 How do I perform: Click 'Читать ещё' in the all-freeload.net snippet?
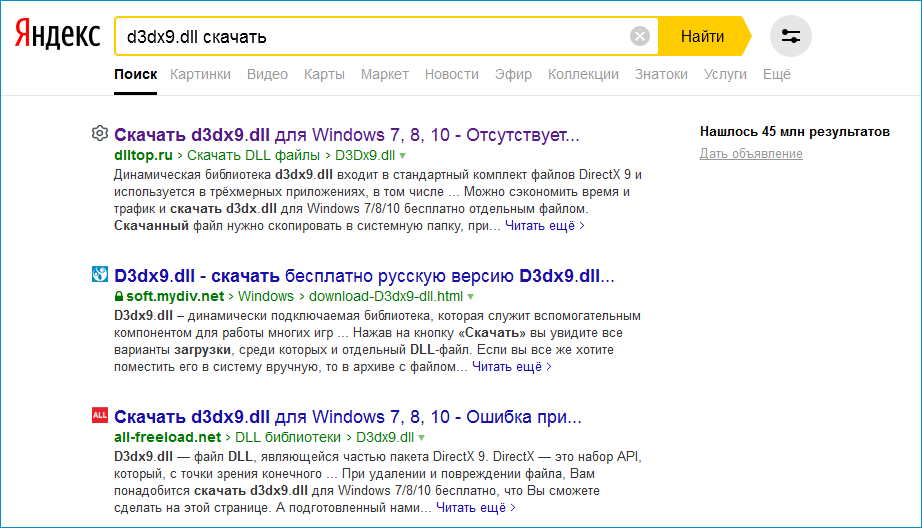click(476, 508)
